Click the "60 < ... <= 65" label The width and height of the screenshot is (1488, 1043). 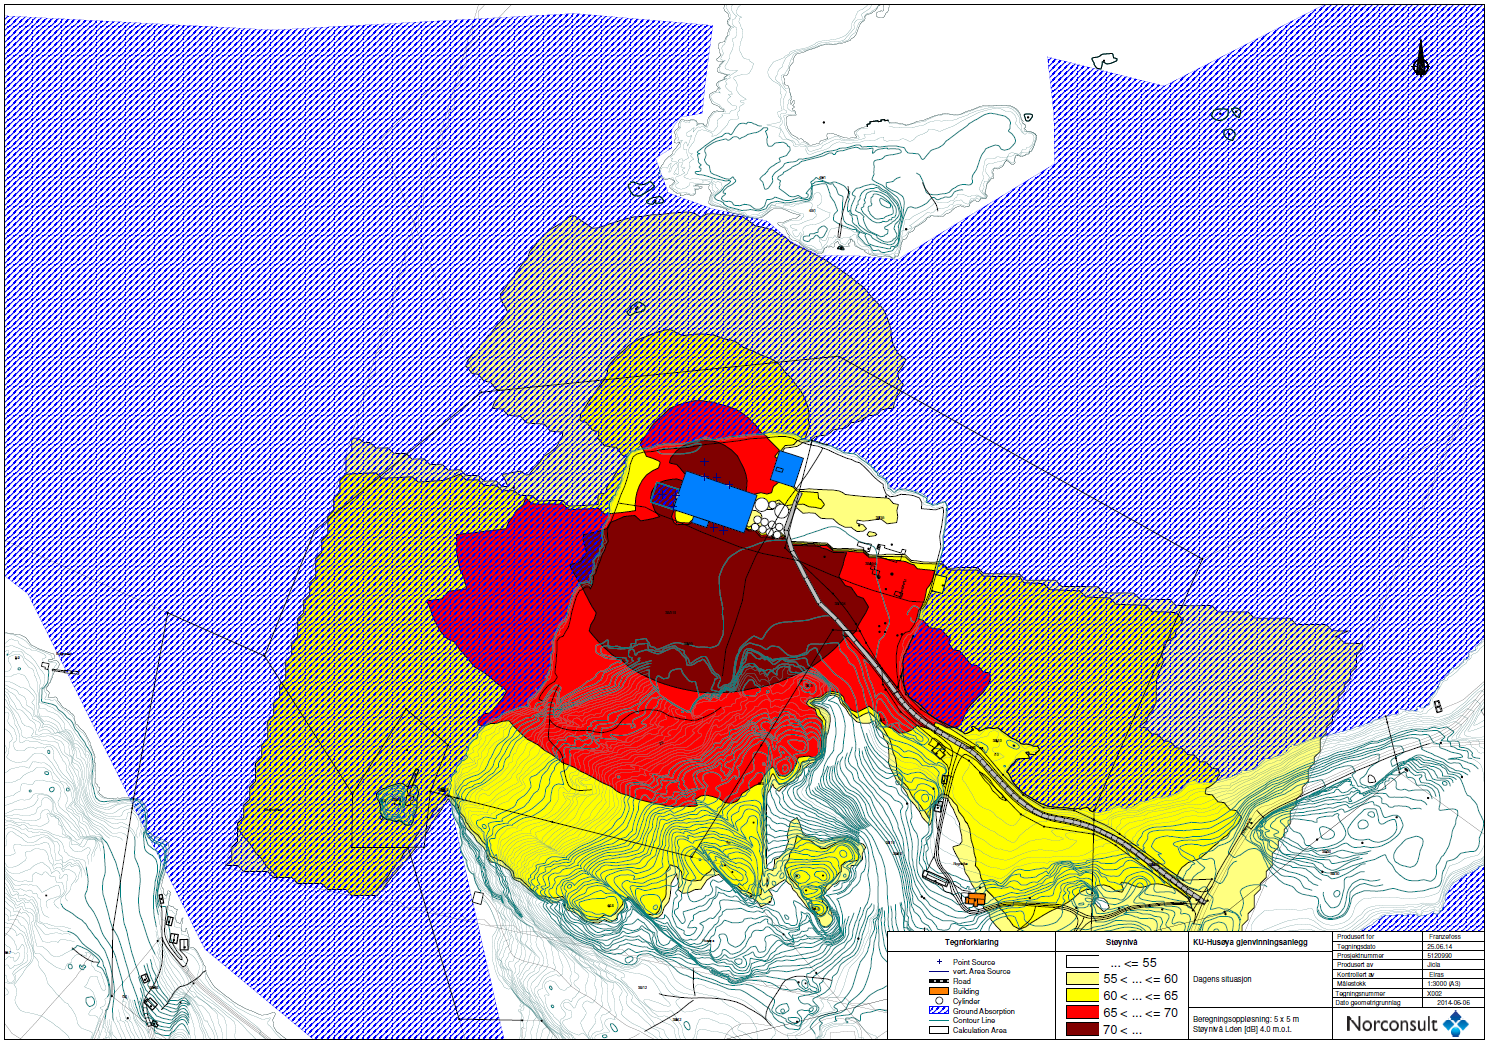click(x=1140, y=995)
